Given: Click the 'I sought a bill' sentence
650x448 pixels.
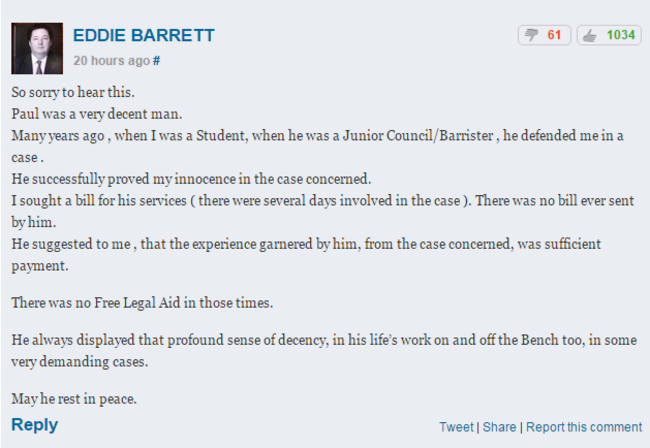Looking at the screenshot, I should click(323, 211).
